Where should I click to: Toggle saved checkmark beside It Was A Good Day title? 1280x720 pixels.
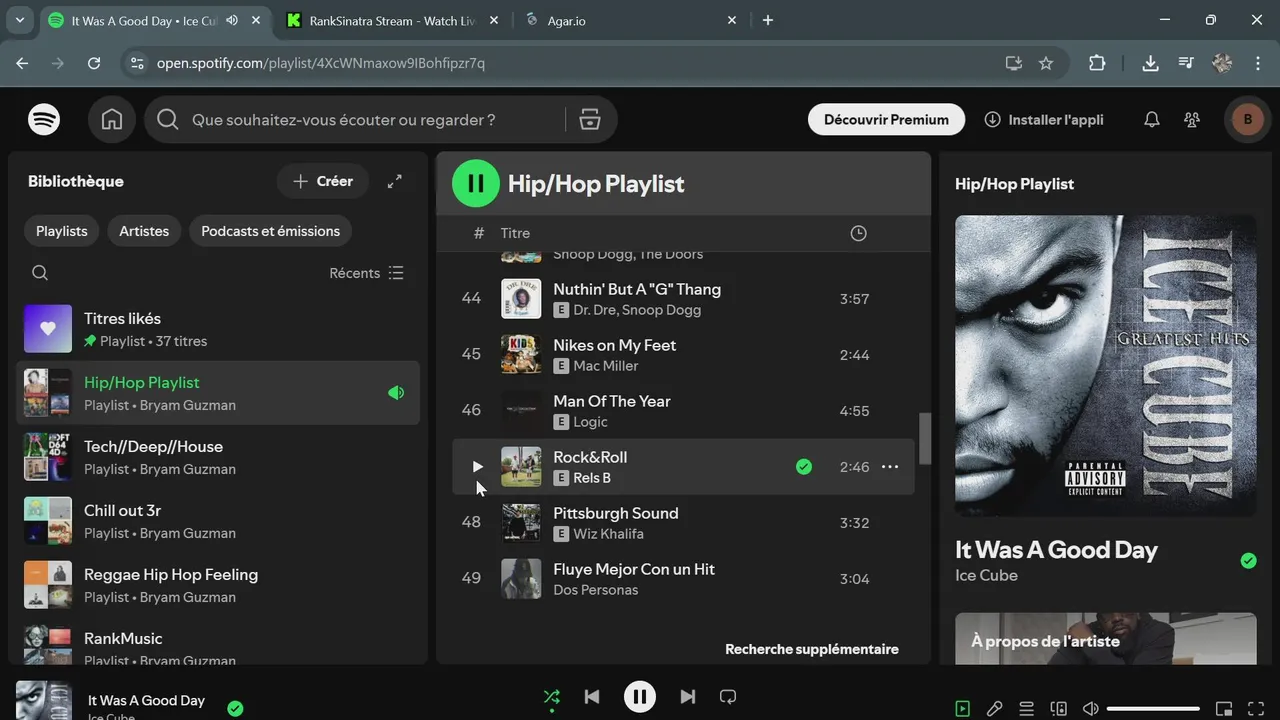tap(1248, 561)
